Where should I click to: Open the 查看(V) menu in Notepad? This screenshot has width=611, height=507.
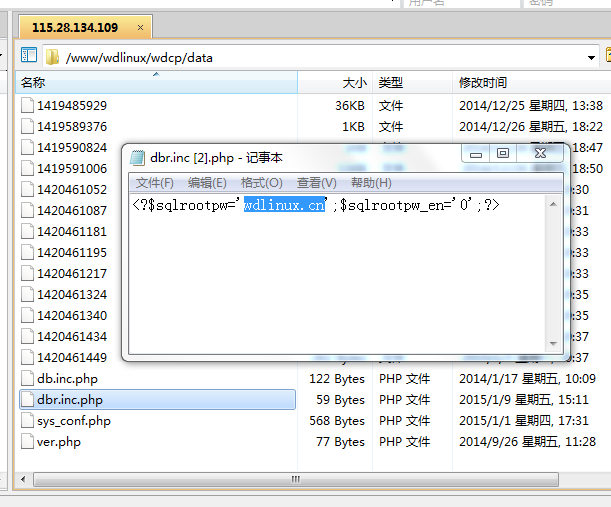point(316,183)
